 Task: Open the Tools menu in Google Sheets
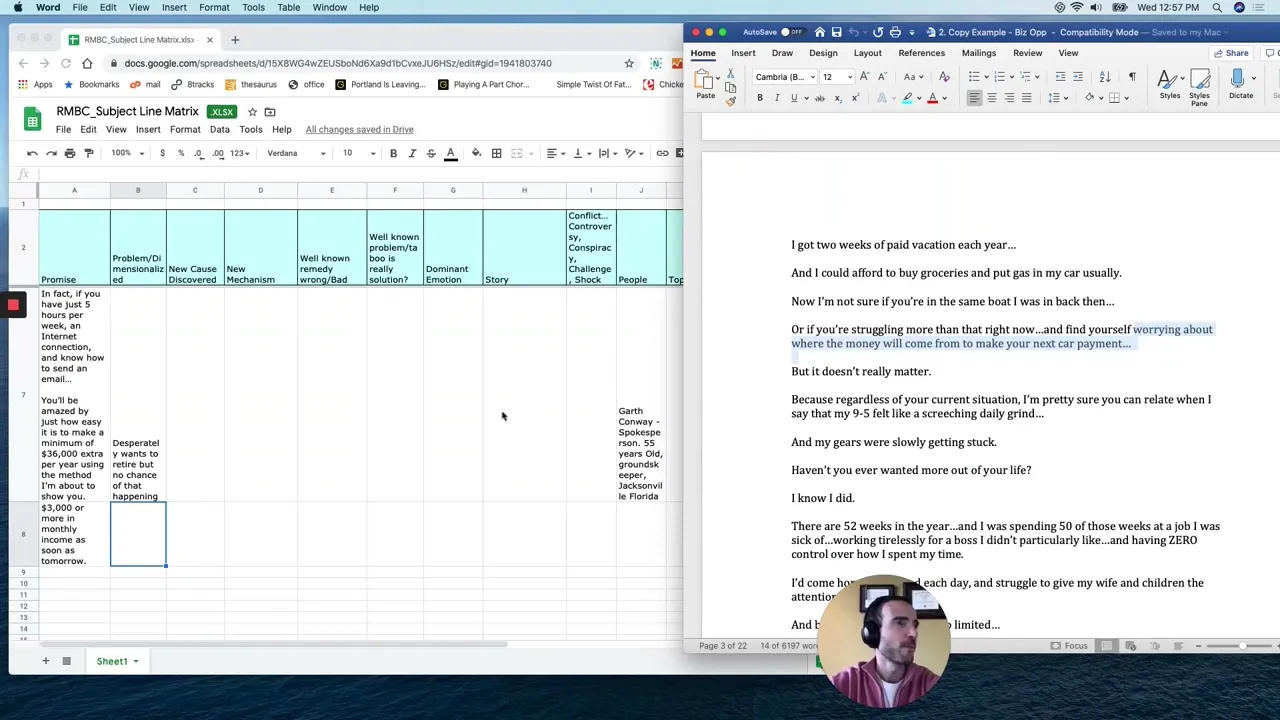pos(250,129)
